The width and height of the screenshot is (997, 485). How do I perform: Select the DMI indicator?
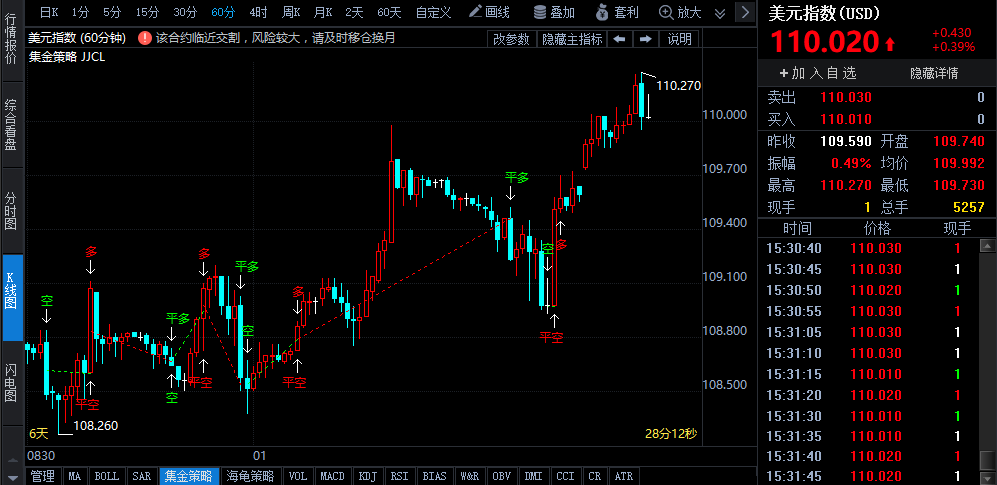534,476
